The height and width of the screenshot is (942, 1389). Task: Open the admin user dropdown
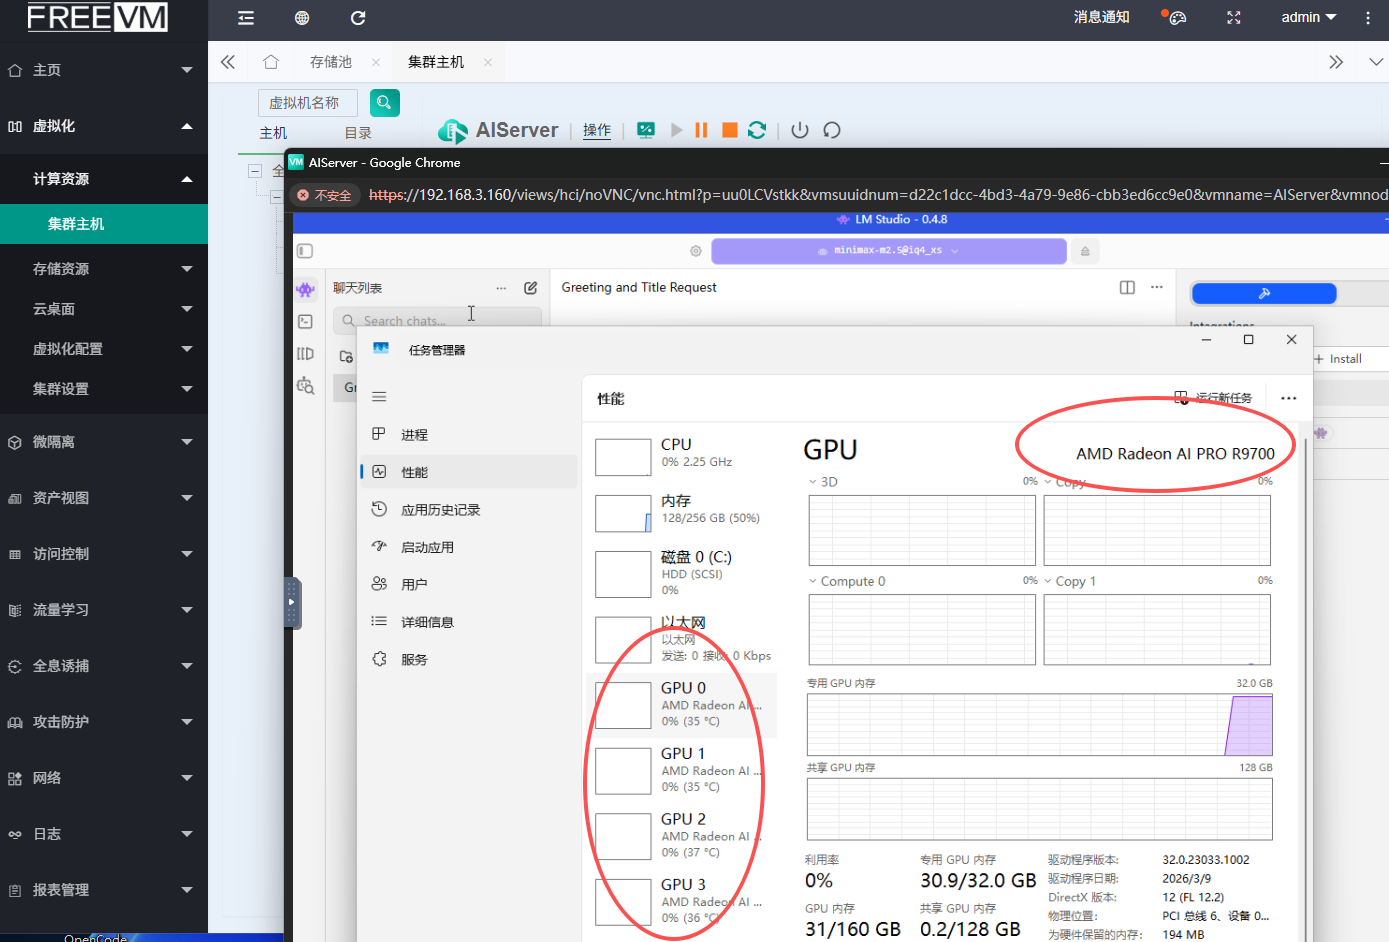point(1308,17)
